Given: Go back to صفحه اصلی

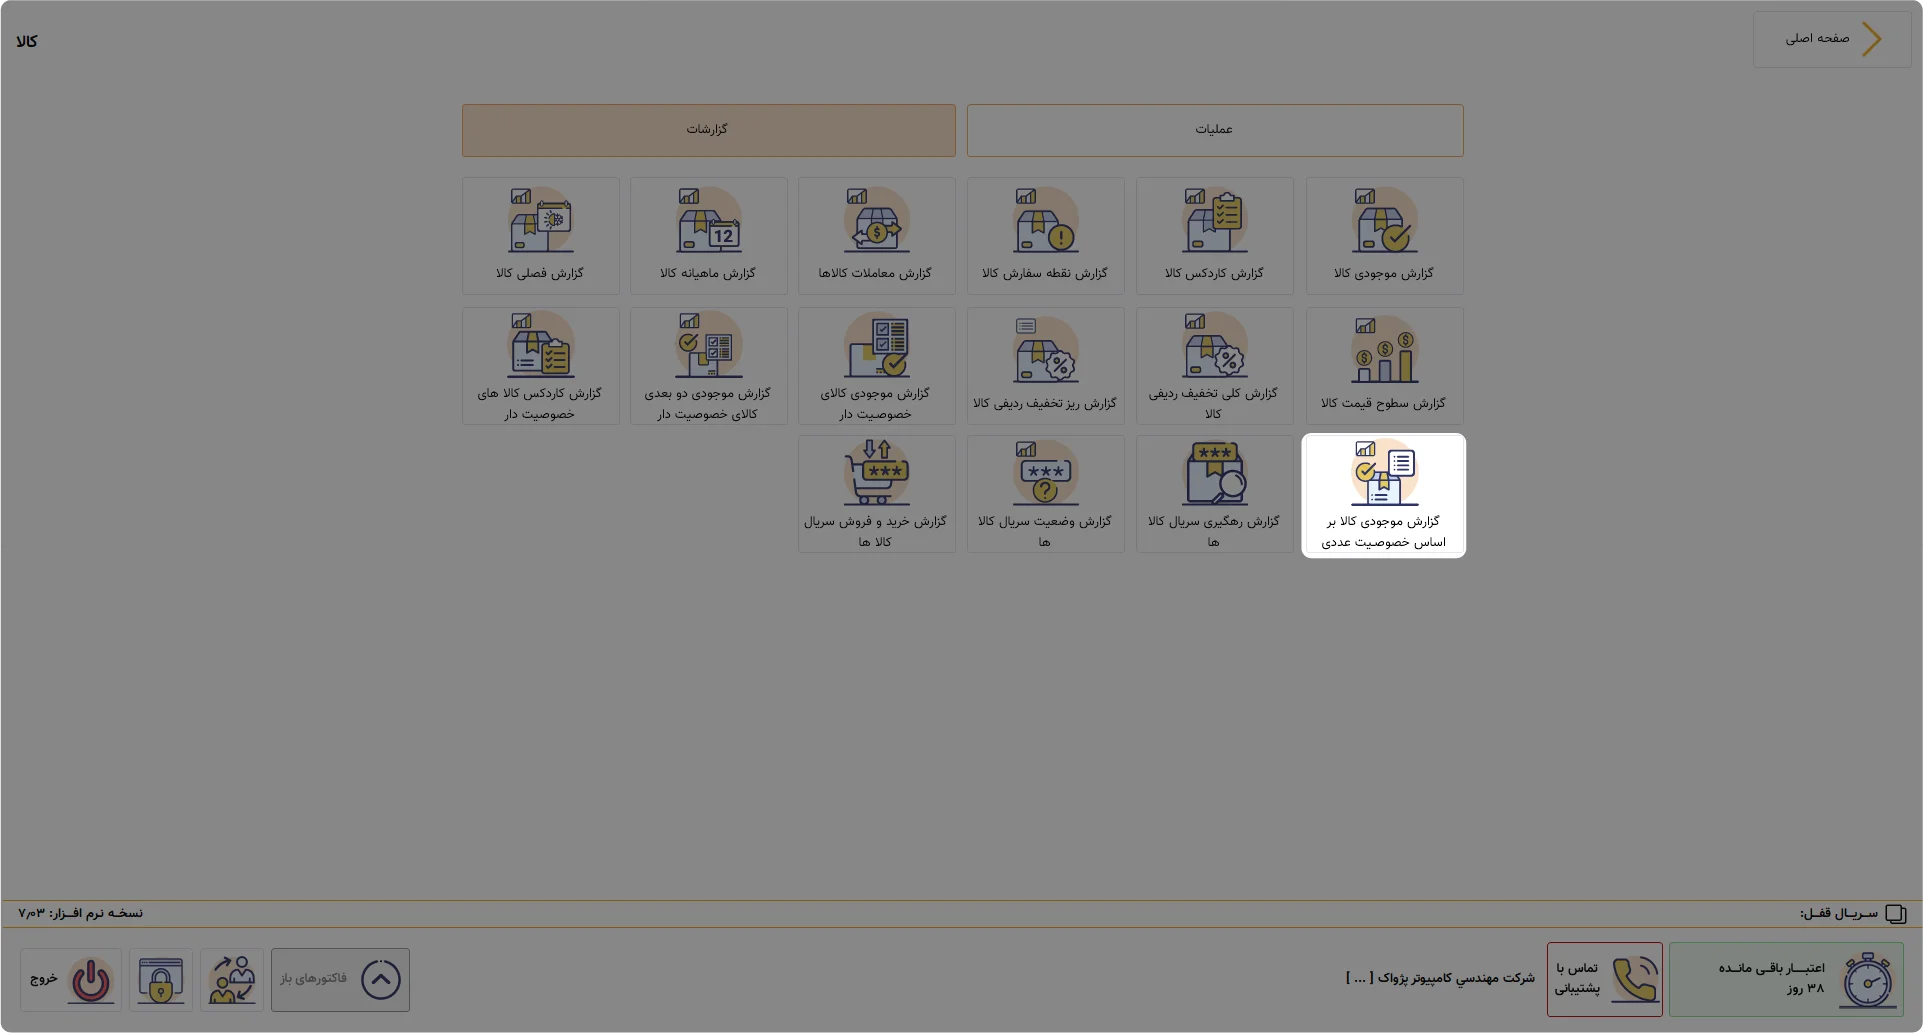Looking at the screenshot, I should tap(1832, 39).
